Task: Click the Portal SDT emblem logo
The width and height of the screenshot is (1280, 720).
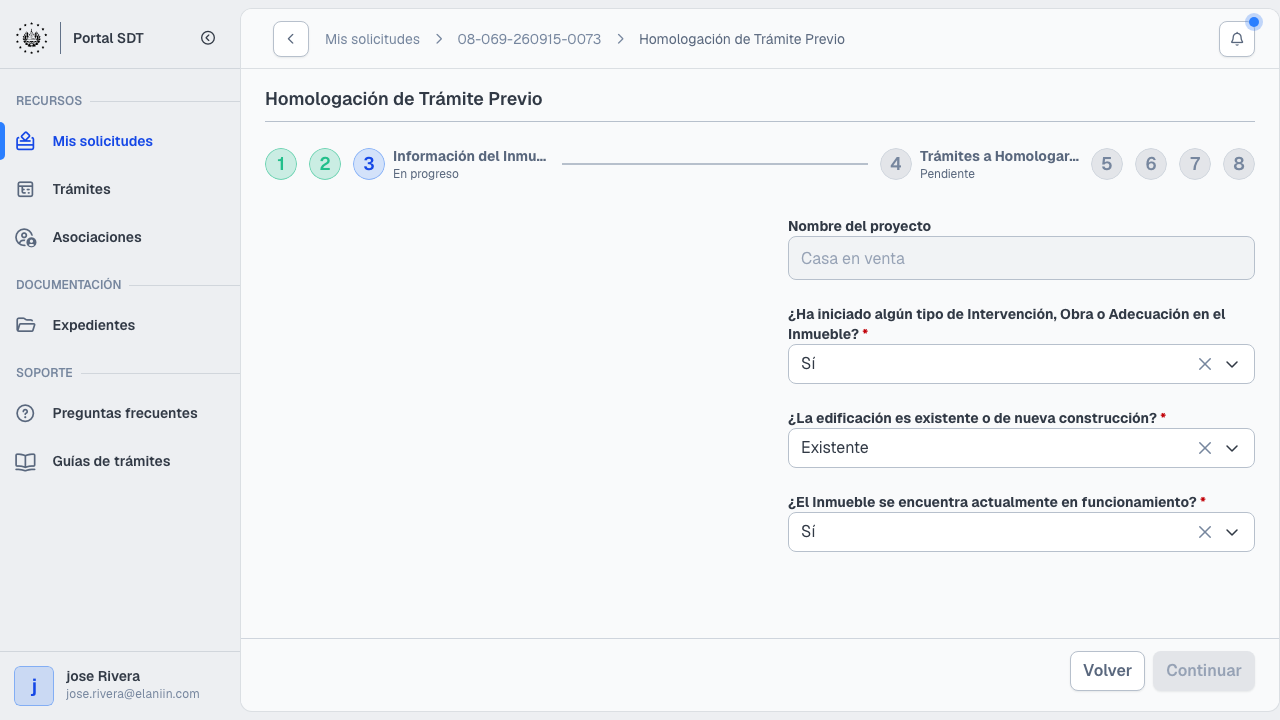Action: tap(31, 38)
